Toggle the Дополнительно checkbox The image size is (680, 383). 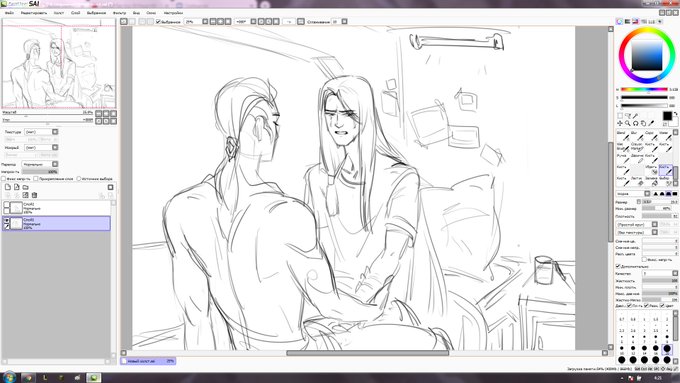618,266
